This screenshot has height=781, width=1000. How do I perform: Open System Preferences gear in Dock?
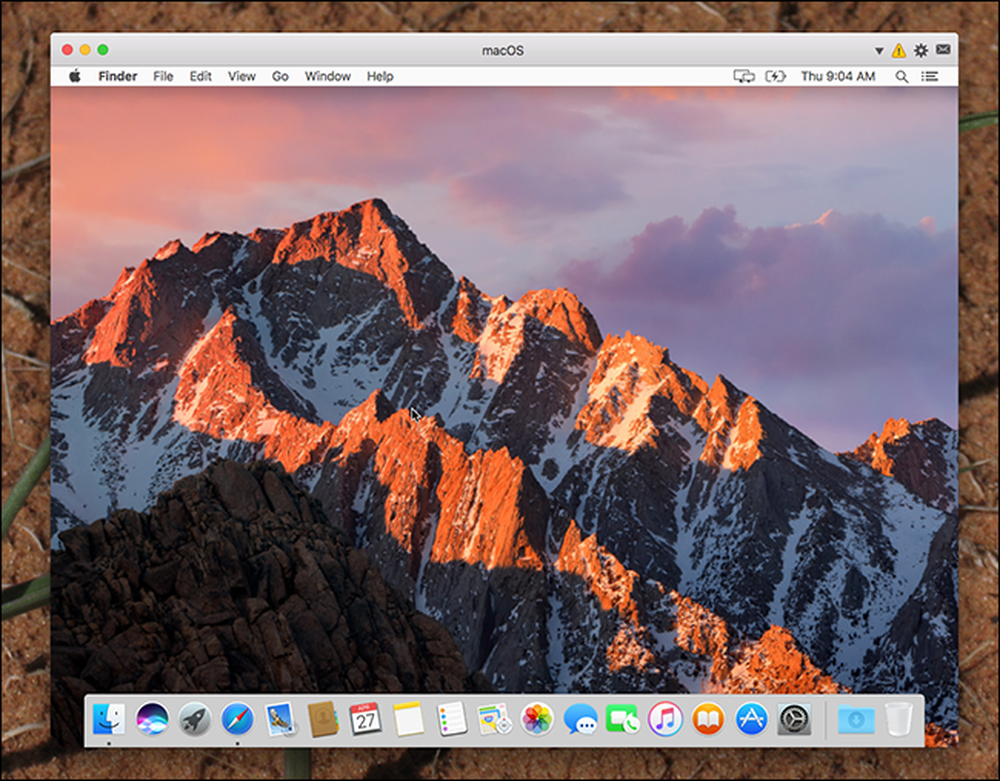pos(794,719)
